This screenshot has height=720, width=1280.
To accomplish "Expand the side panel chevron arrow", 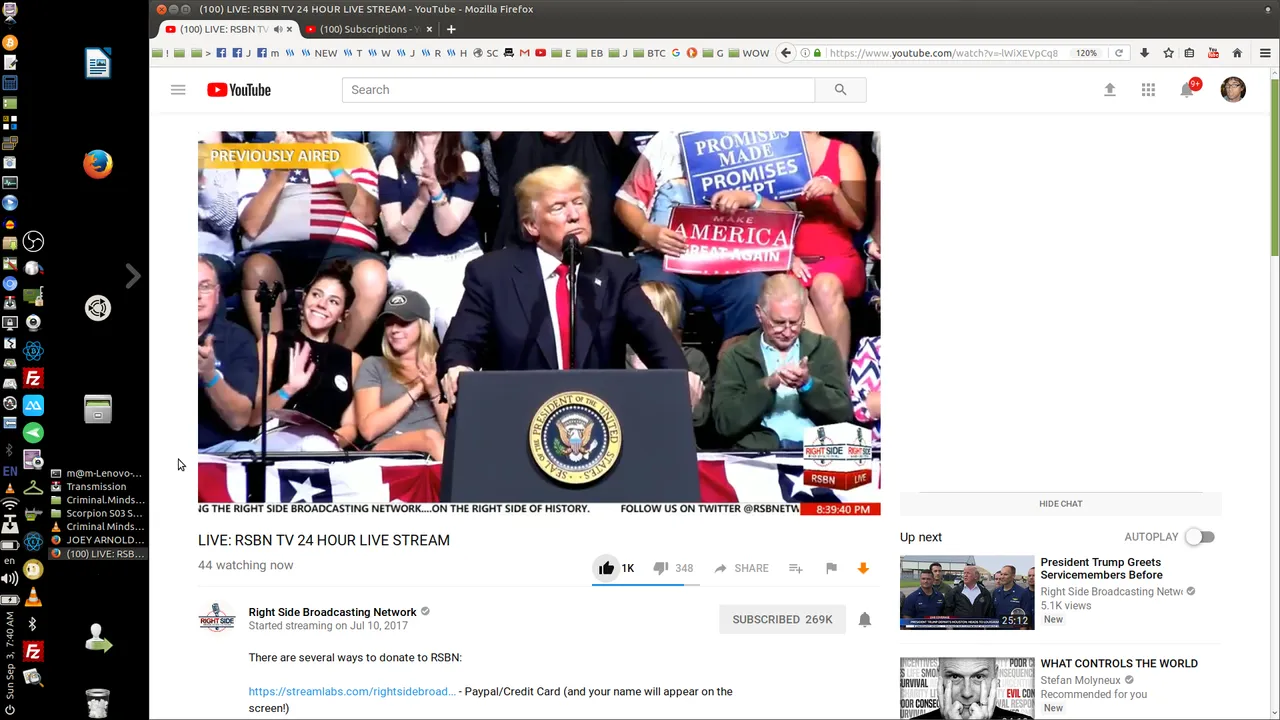I will click(x=133, y=276).
